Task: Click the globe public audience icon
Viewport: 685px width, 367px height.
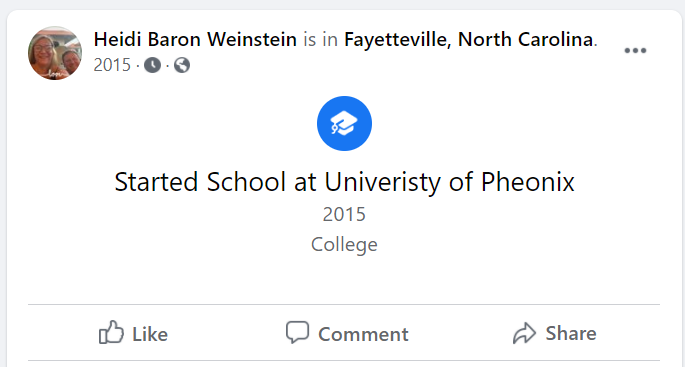Action: tap(182, 66)
